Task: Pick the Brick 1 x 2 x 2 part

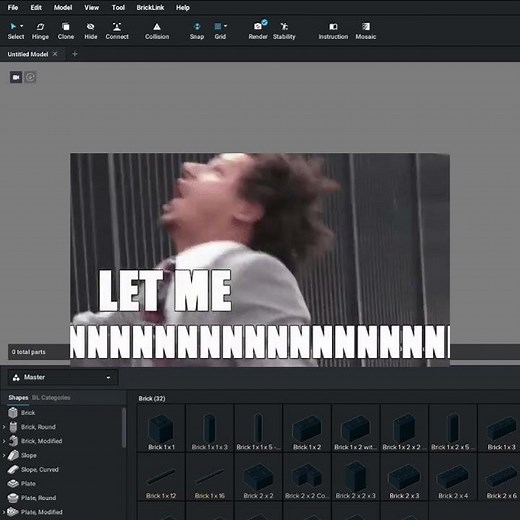Action: (x=404, y=429)
